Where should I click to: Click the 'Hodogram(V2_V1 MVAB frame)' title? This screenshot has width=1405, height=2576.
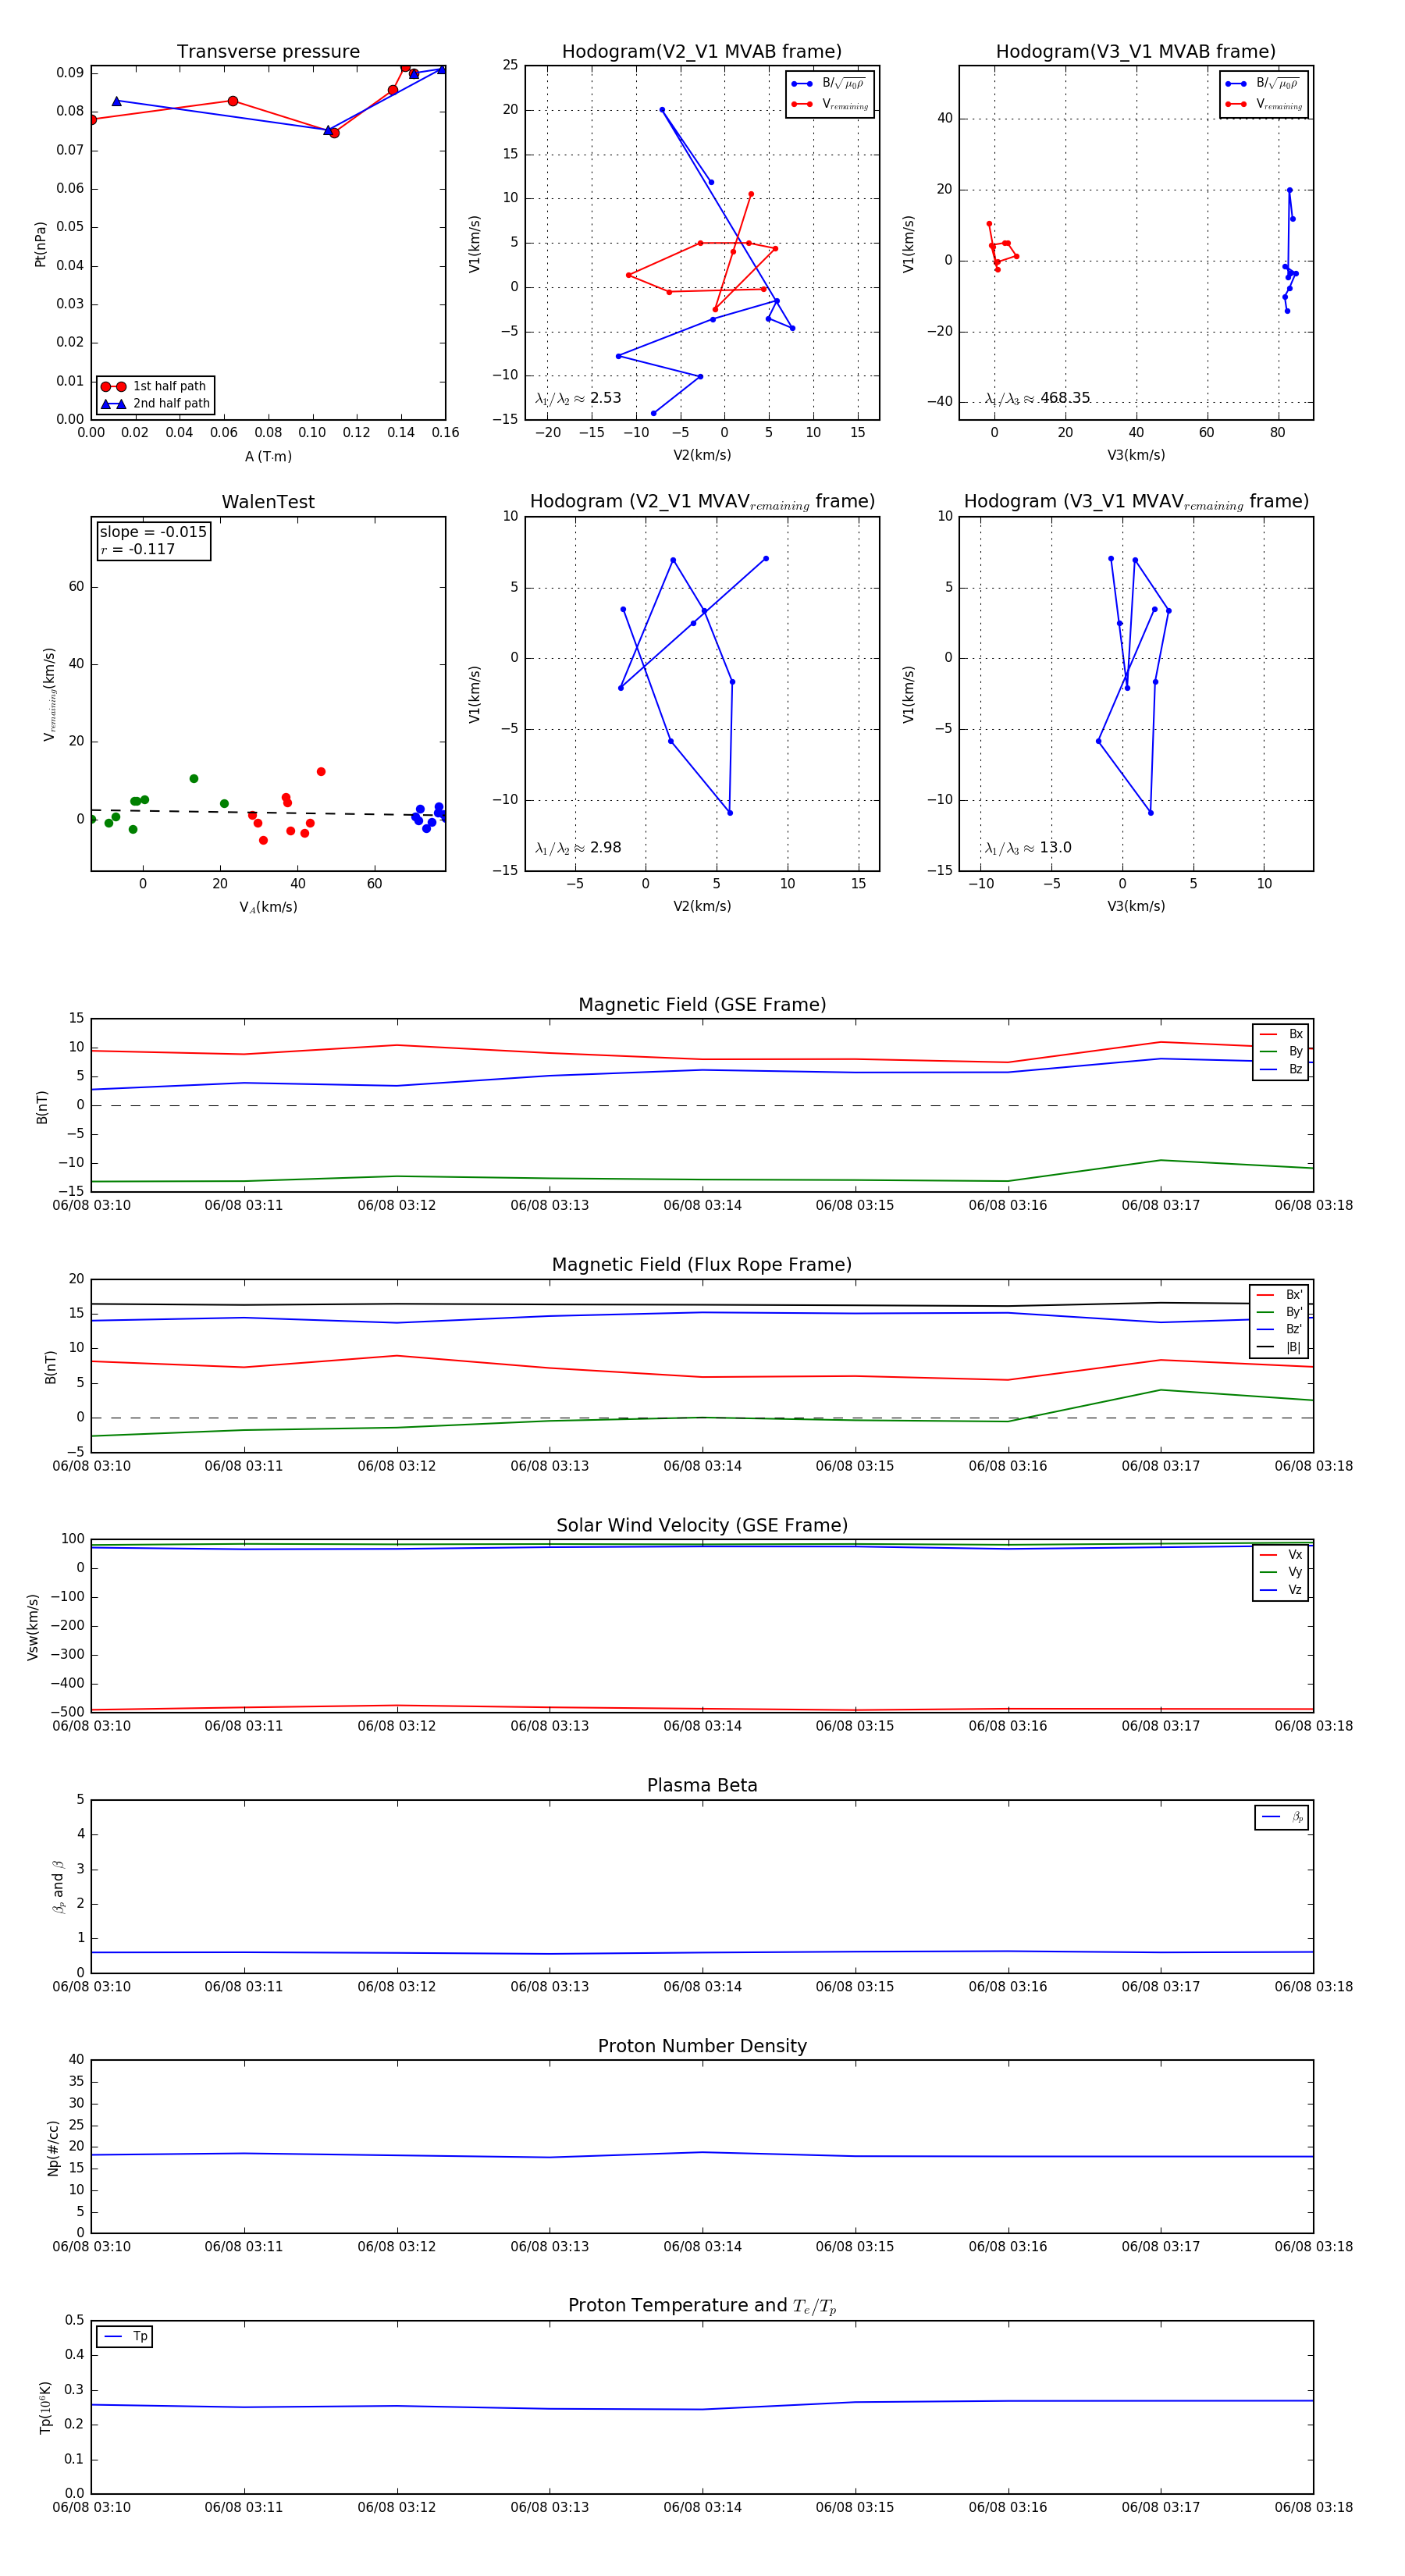pyautogui.click(x=702, y=52)
